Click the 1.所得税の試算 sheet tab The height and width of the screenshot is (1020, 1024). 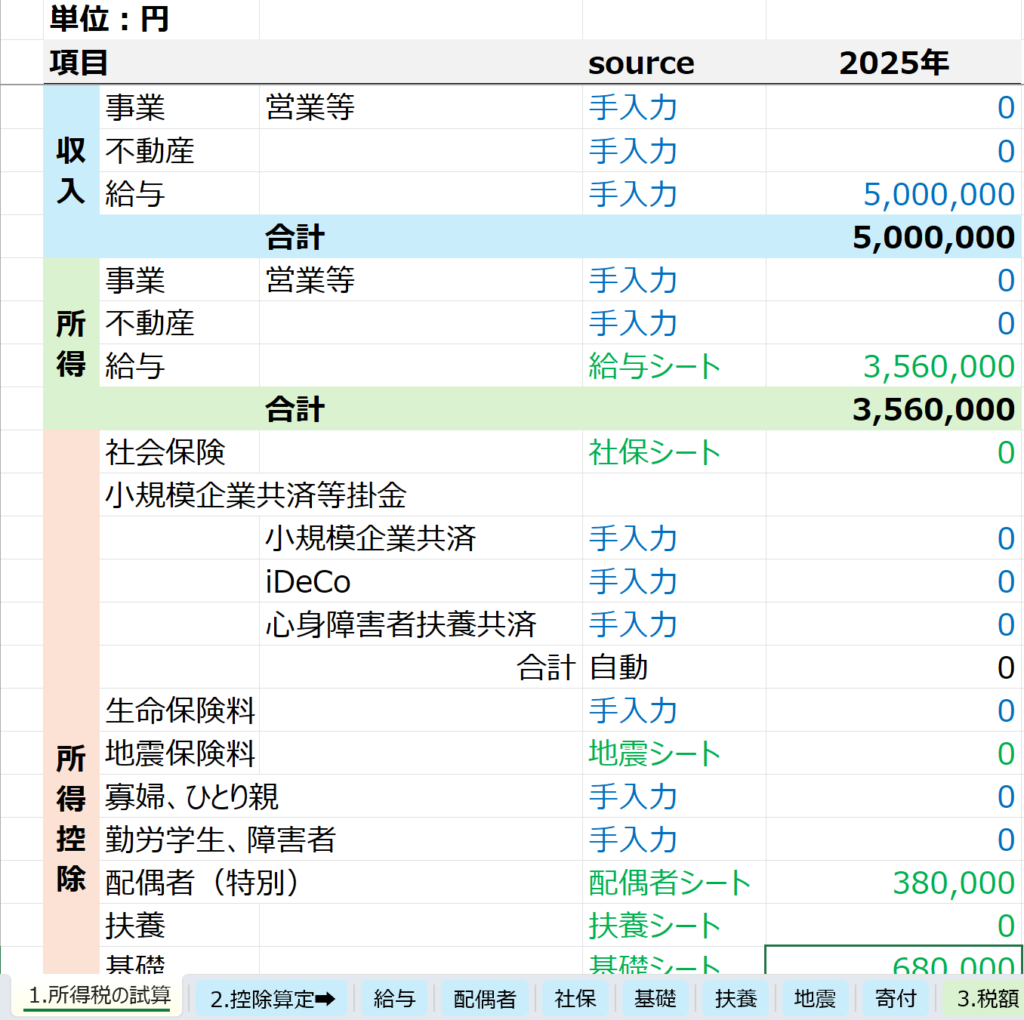pos(98,996)
